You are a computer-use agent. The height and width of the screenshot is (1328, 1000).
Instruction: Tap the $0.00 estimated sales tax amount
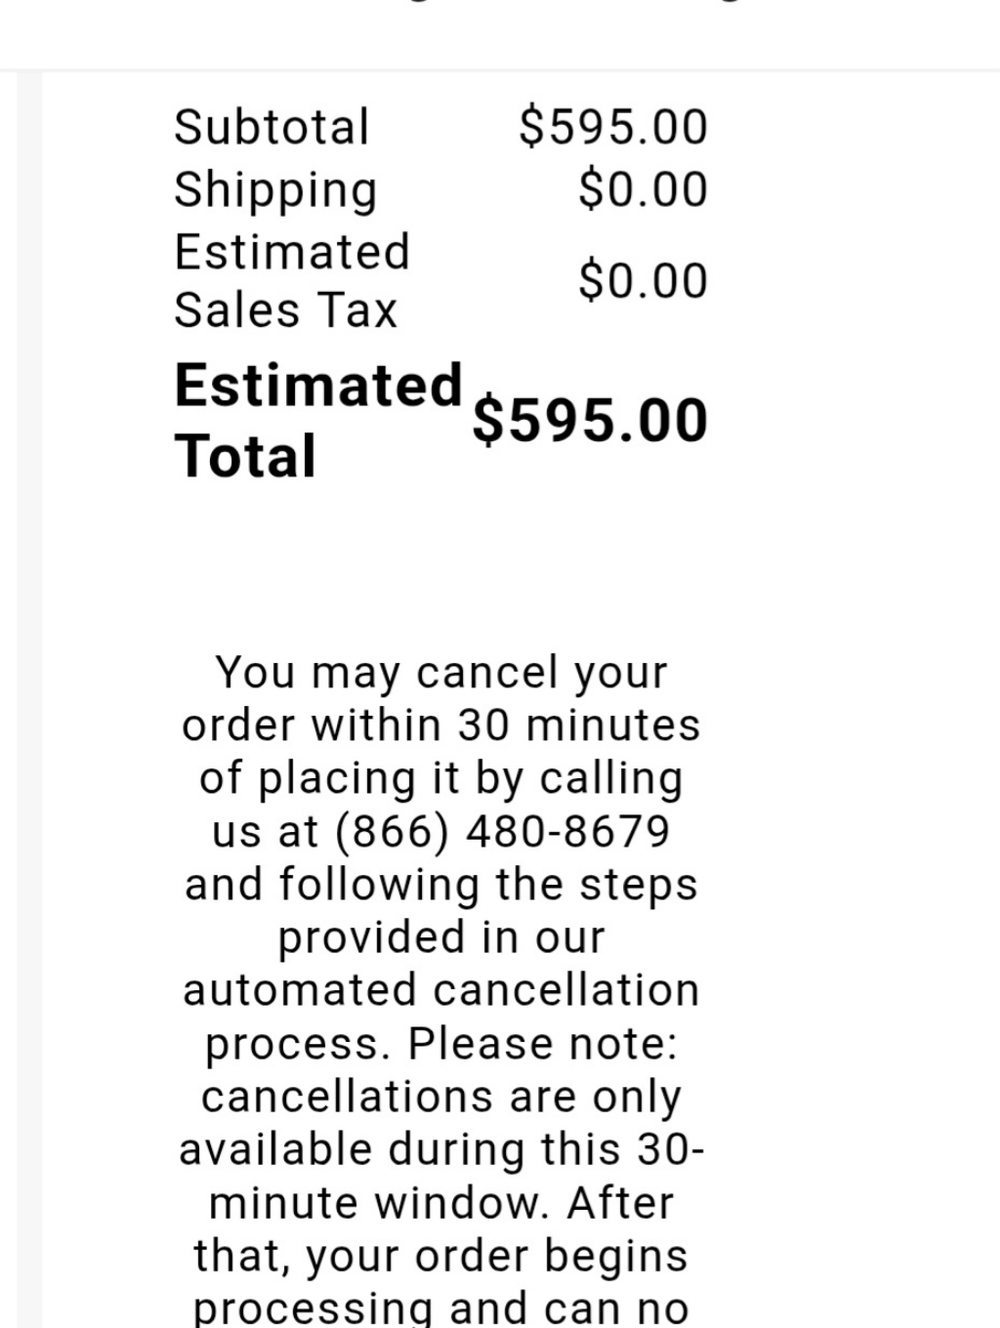643,280
